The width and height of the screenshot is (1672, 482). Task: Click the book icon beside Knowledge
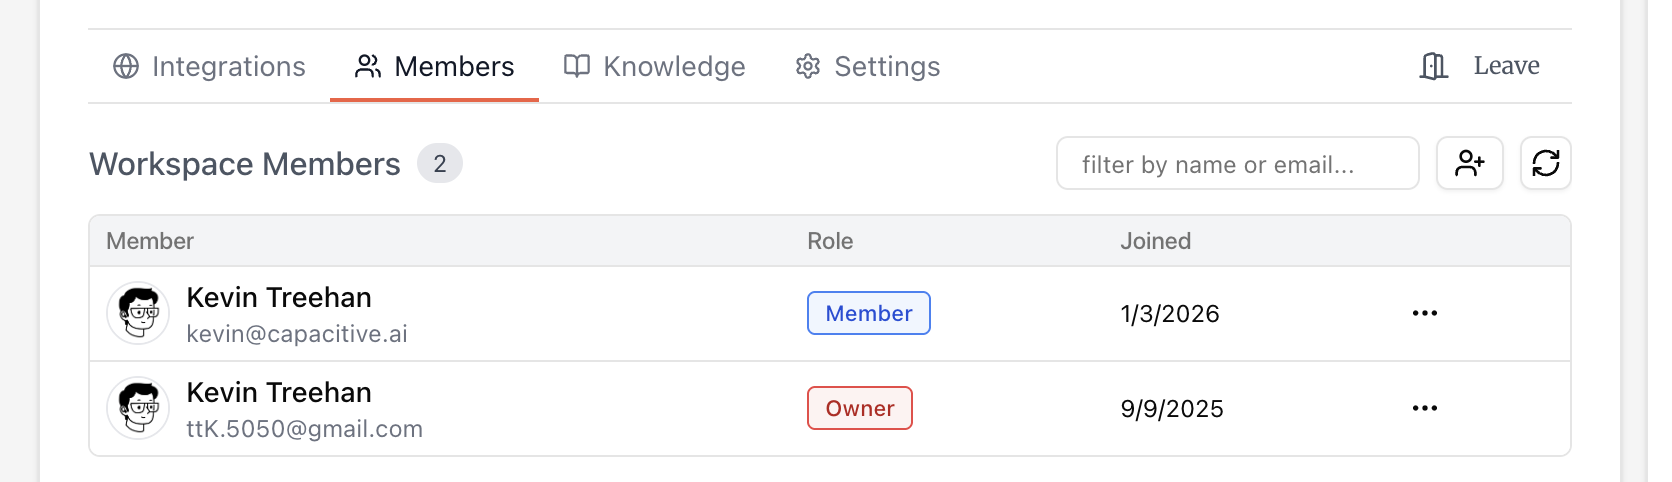click(x=577, y=66)
